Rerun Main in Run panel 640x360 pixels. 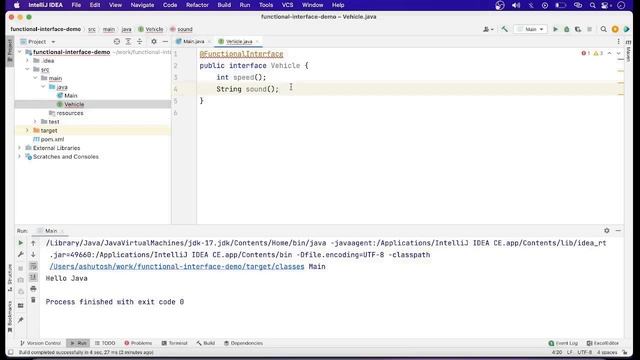coord(20,243)
